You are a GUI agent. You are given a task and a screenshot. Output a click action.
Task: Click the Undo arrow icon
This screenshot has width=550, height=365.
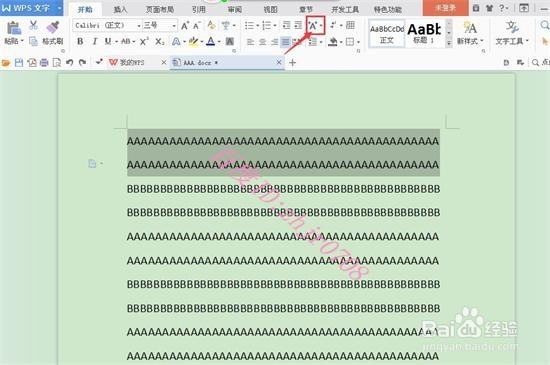click(69, 63)
